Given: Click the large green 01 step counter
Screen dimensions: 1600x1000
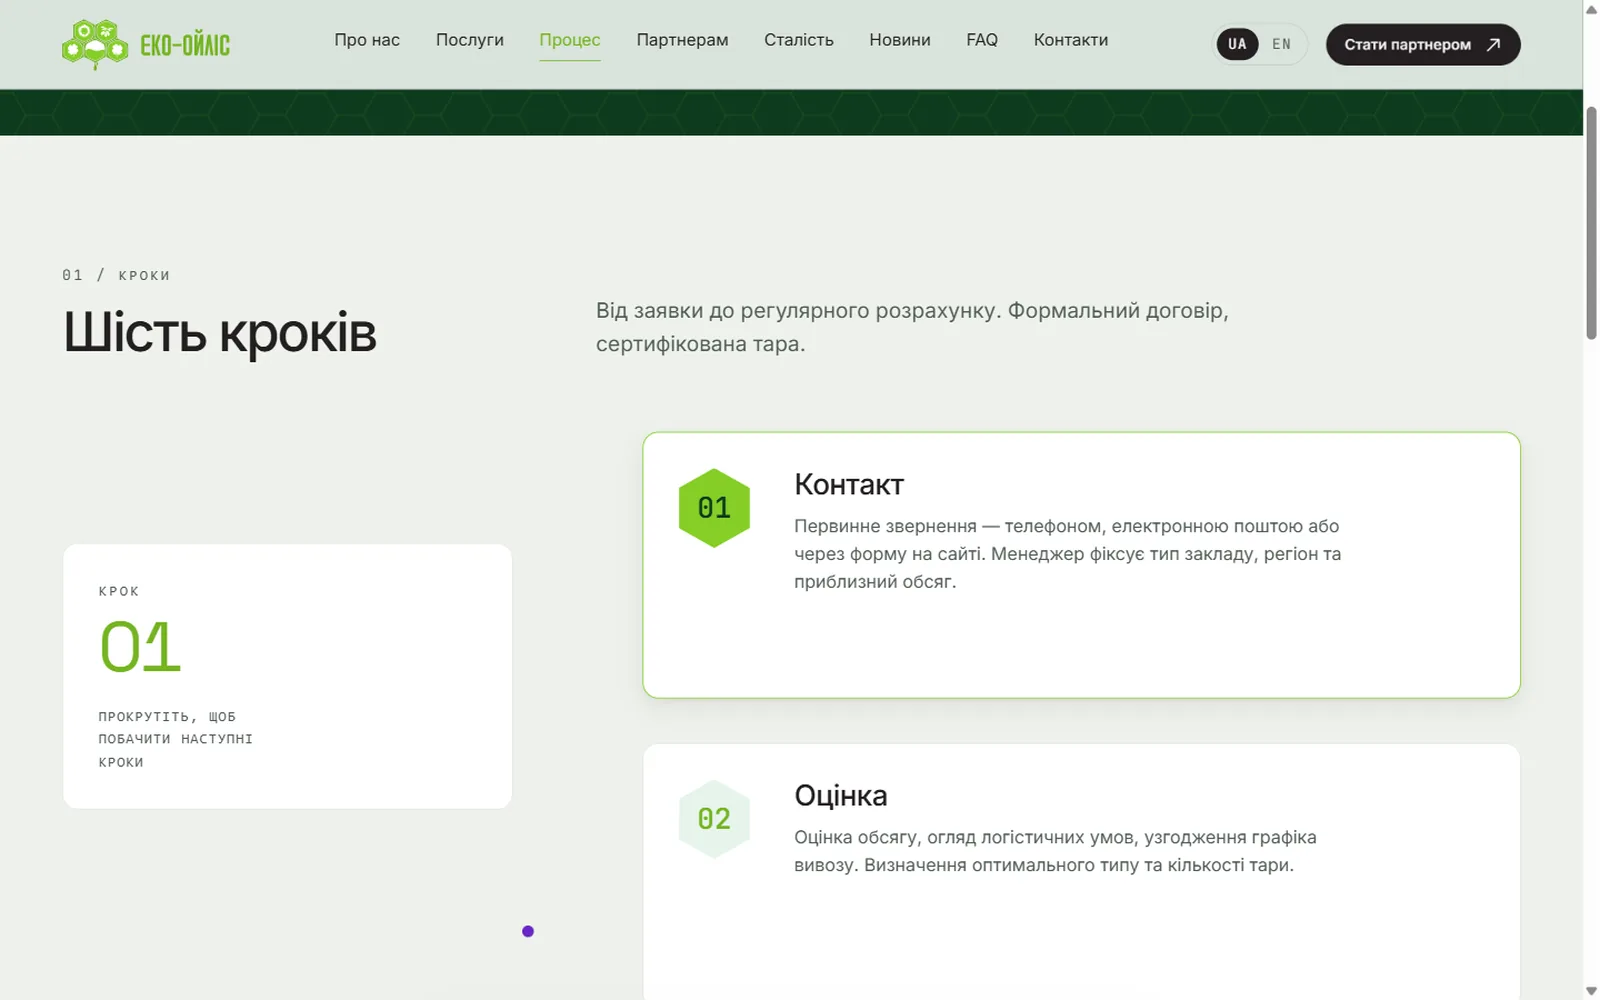Looking at the screenshot, I should [140, 647].
